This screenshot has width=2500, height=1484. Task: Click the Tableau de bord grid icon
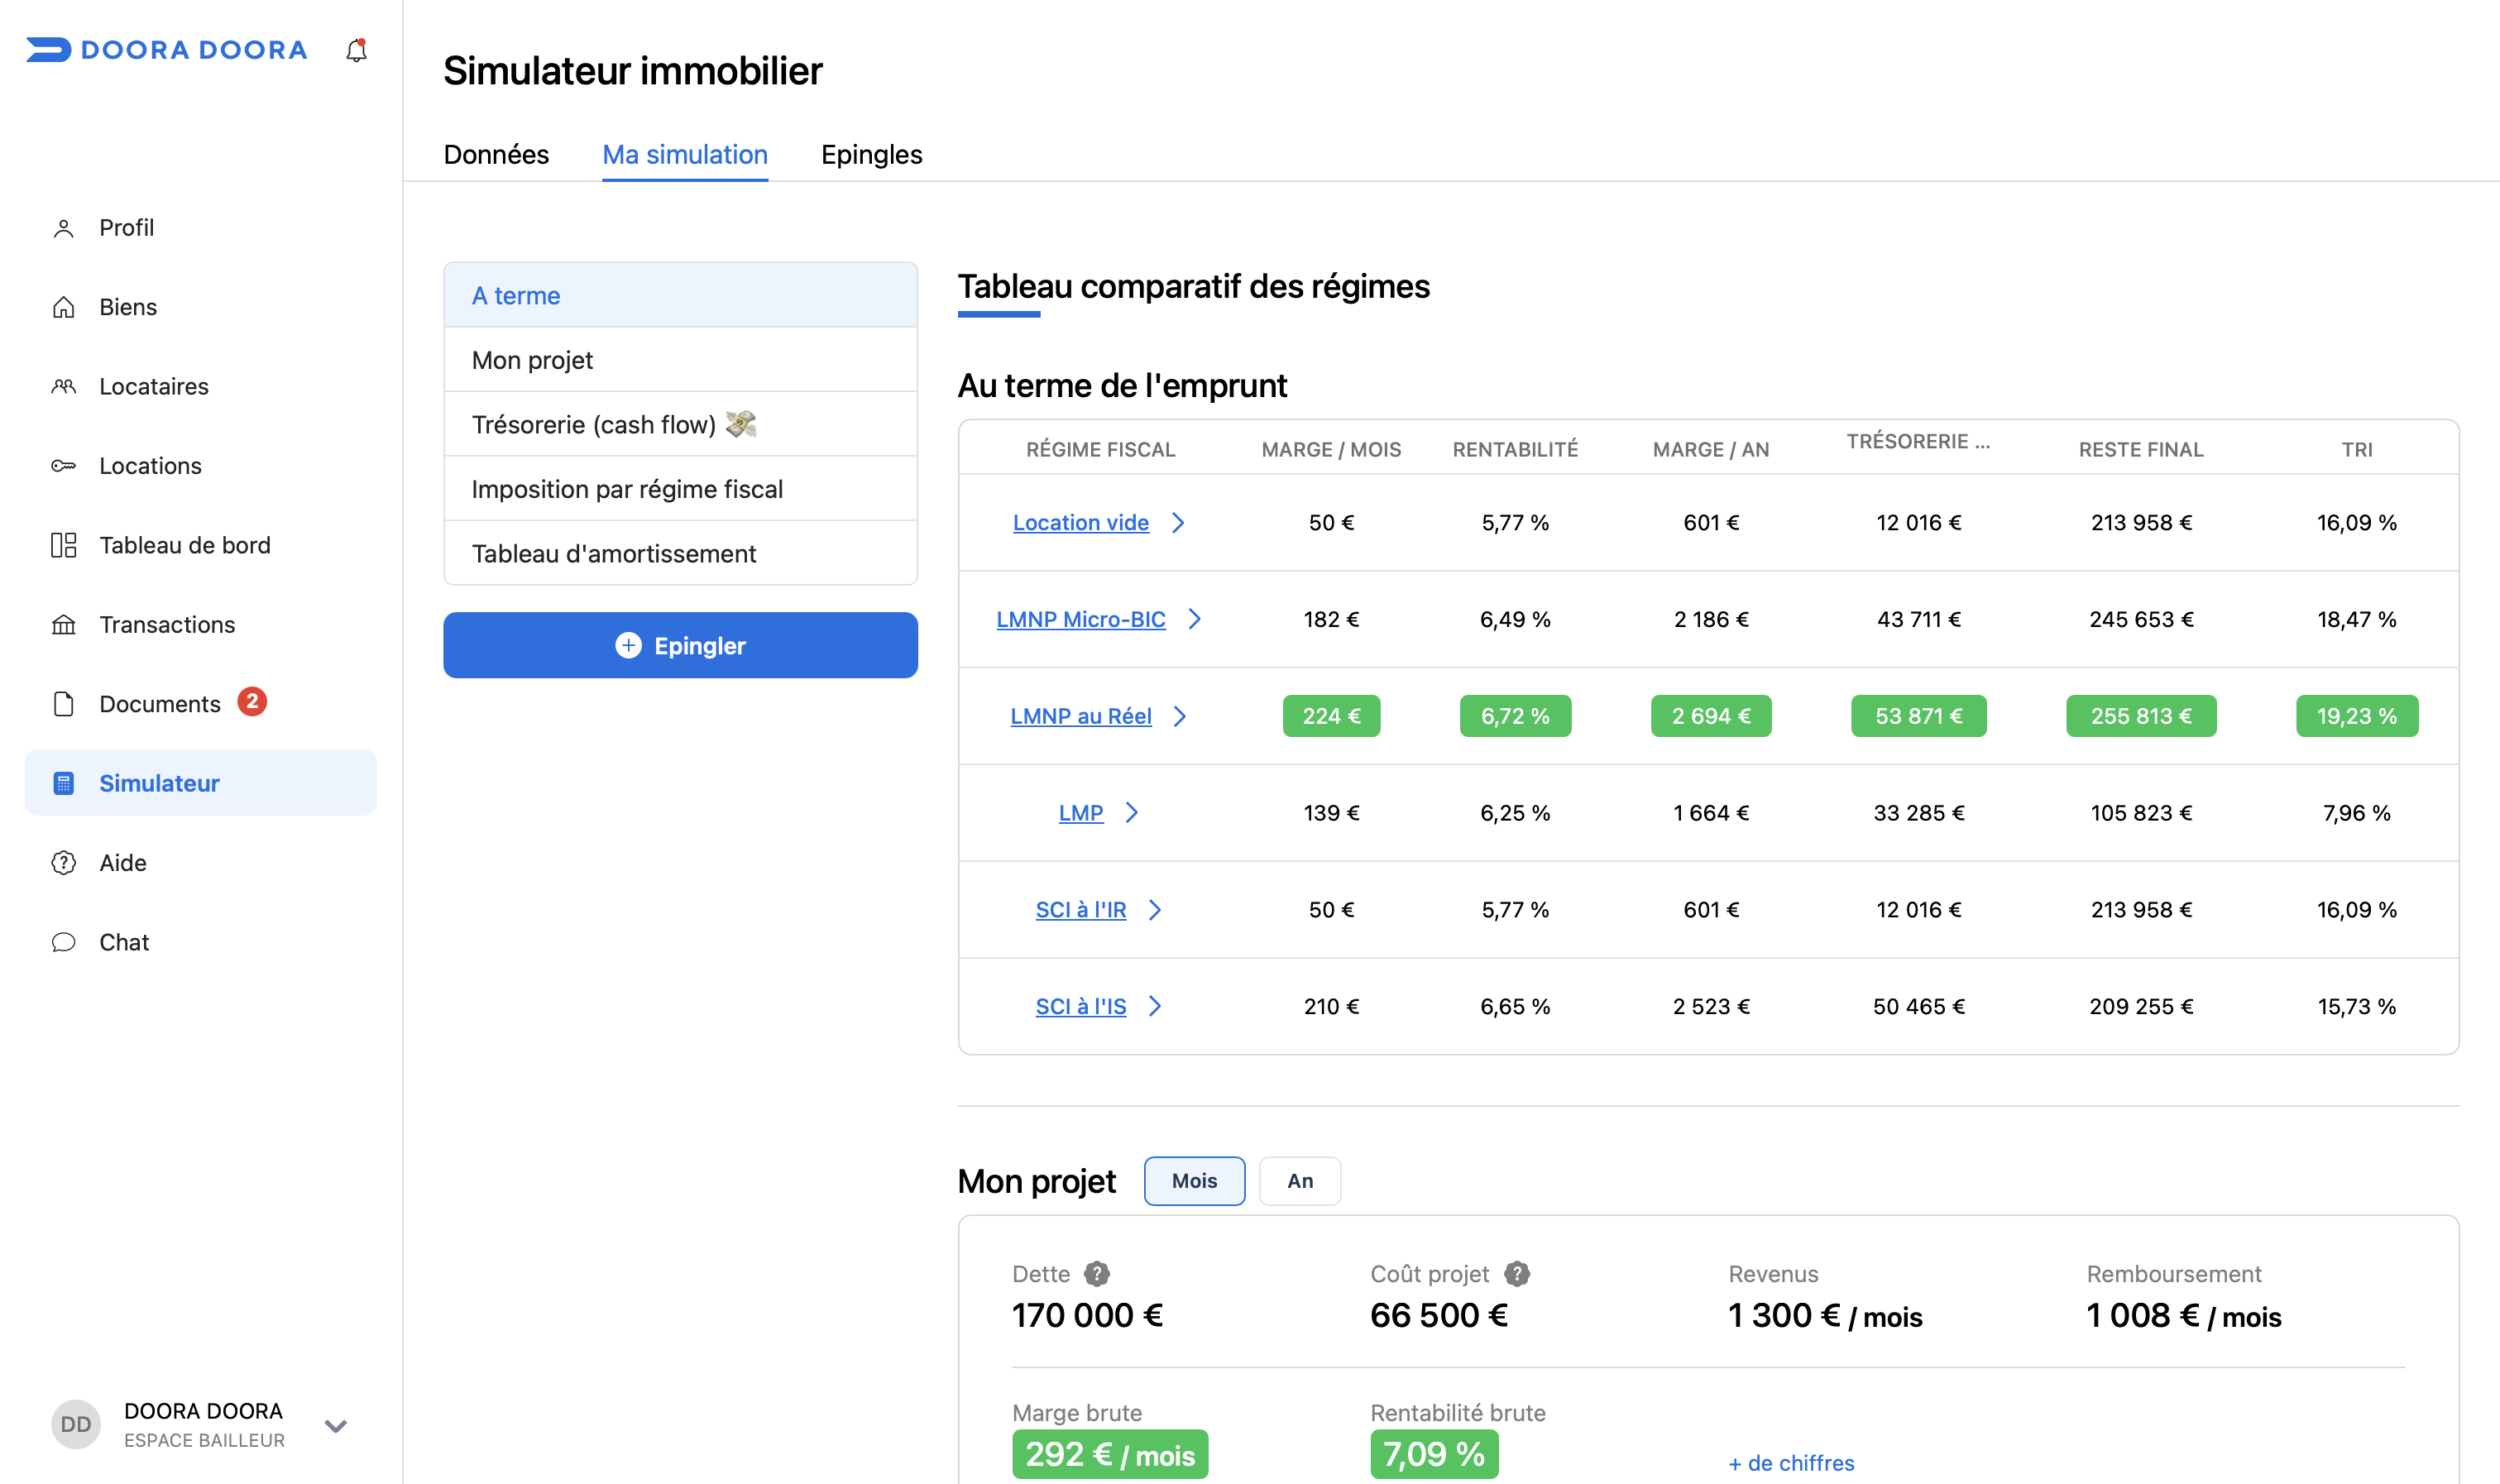coord(63,545)
